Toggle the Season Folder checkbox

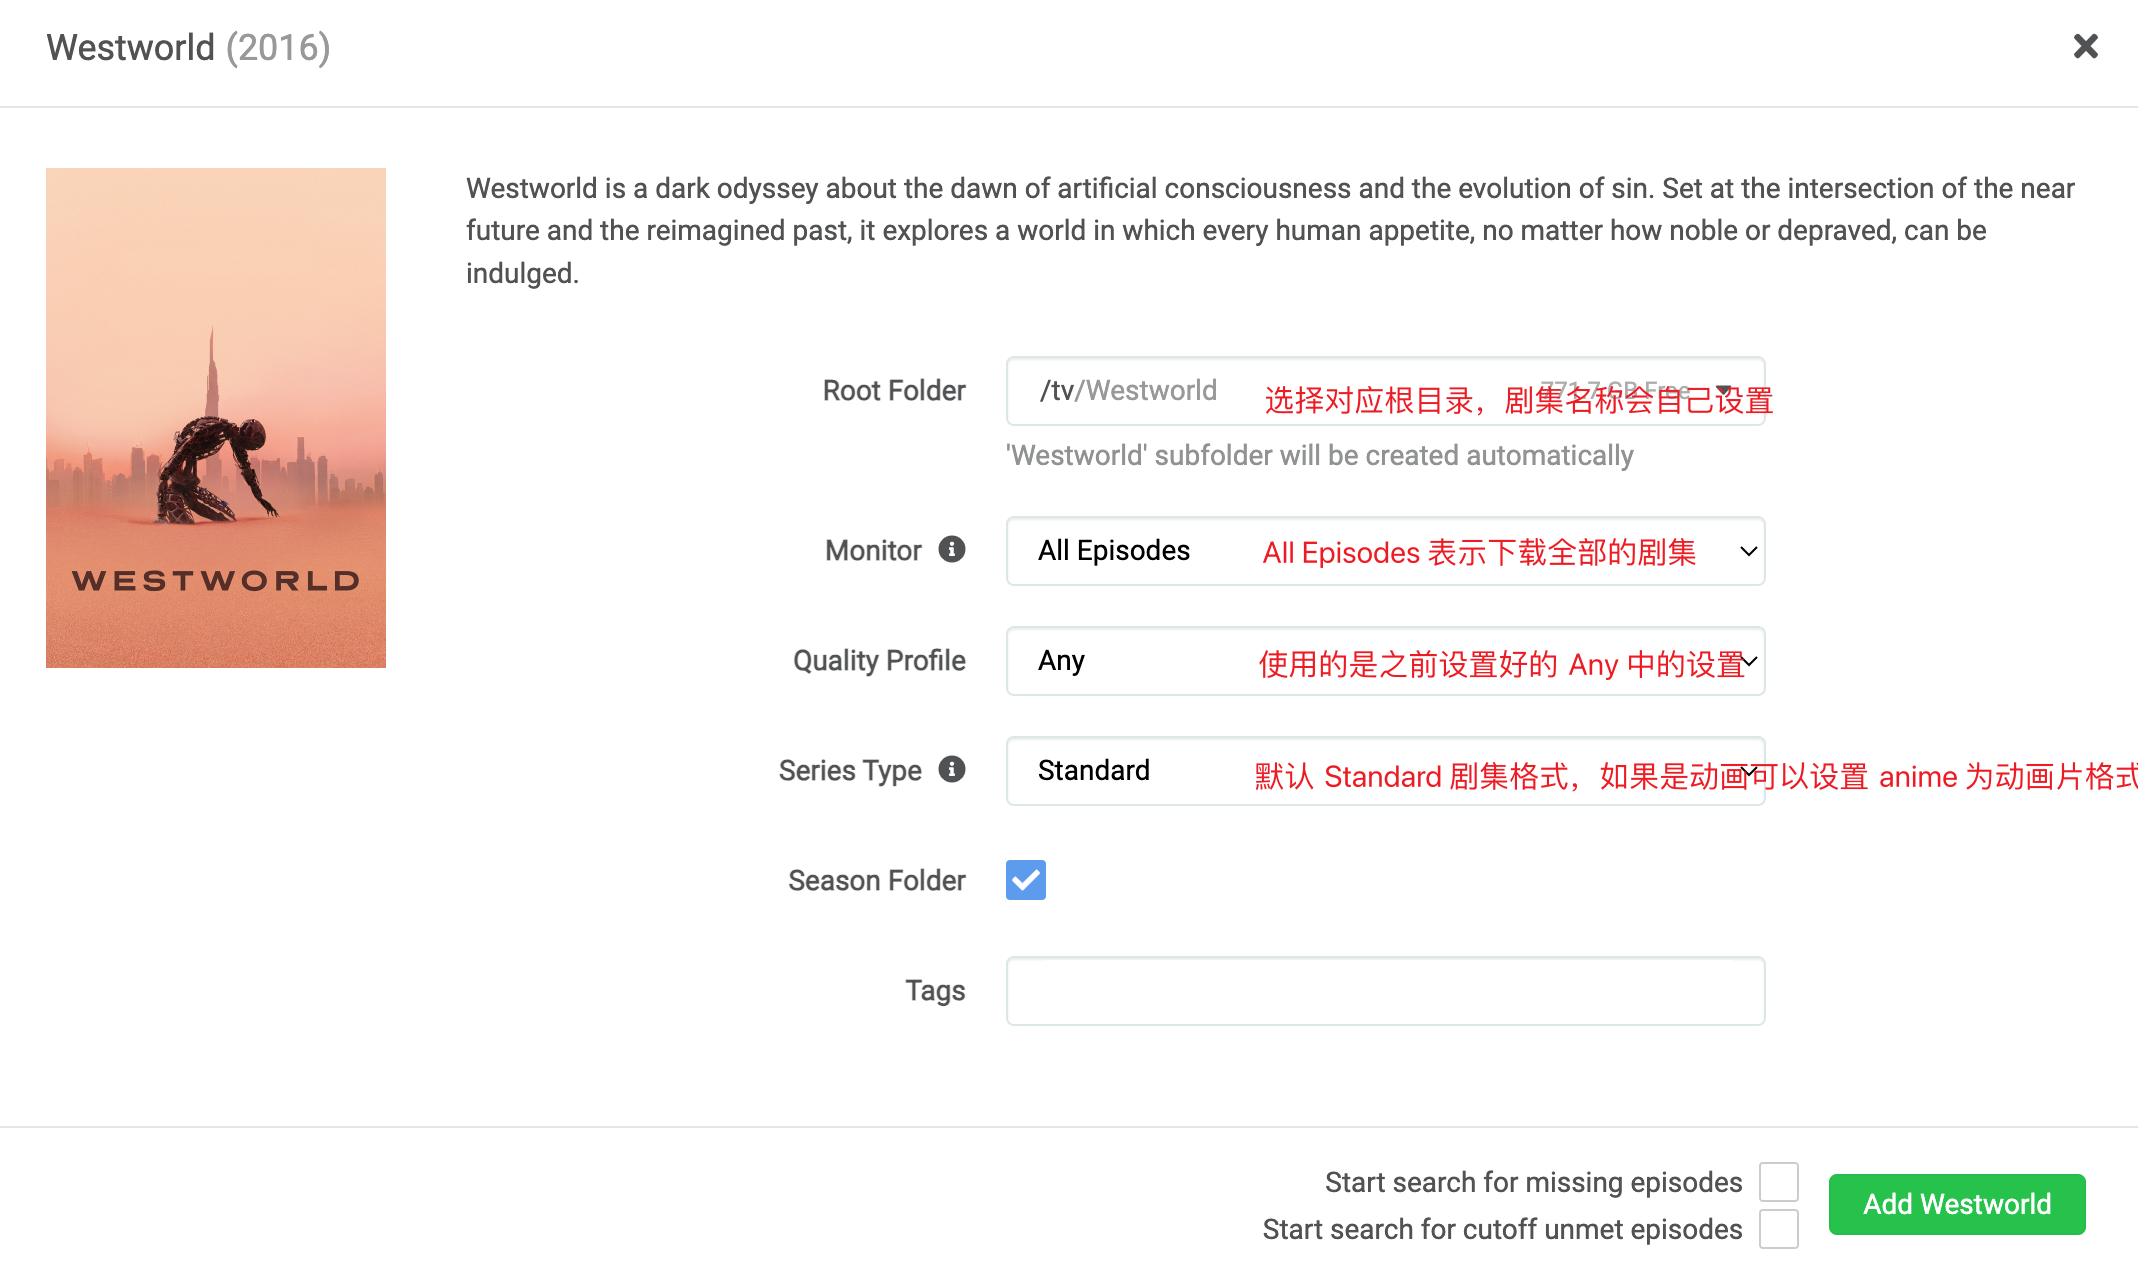pyautogui.click(x=1026, y=880)
